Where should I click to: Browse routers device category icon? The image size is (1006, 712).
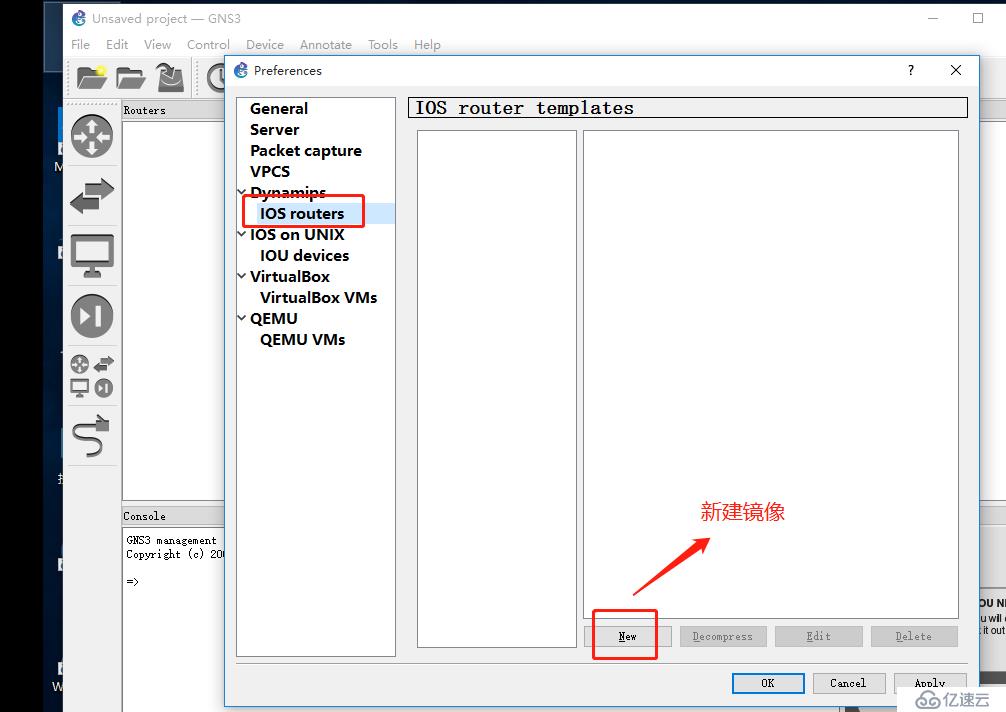[92, 137]
